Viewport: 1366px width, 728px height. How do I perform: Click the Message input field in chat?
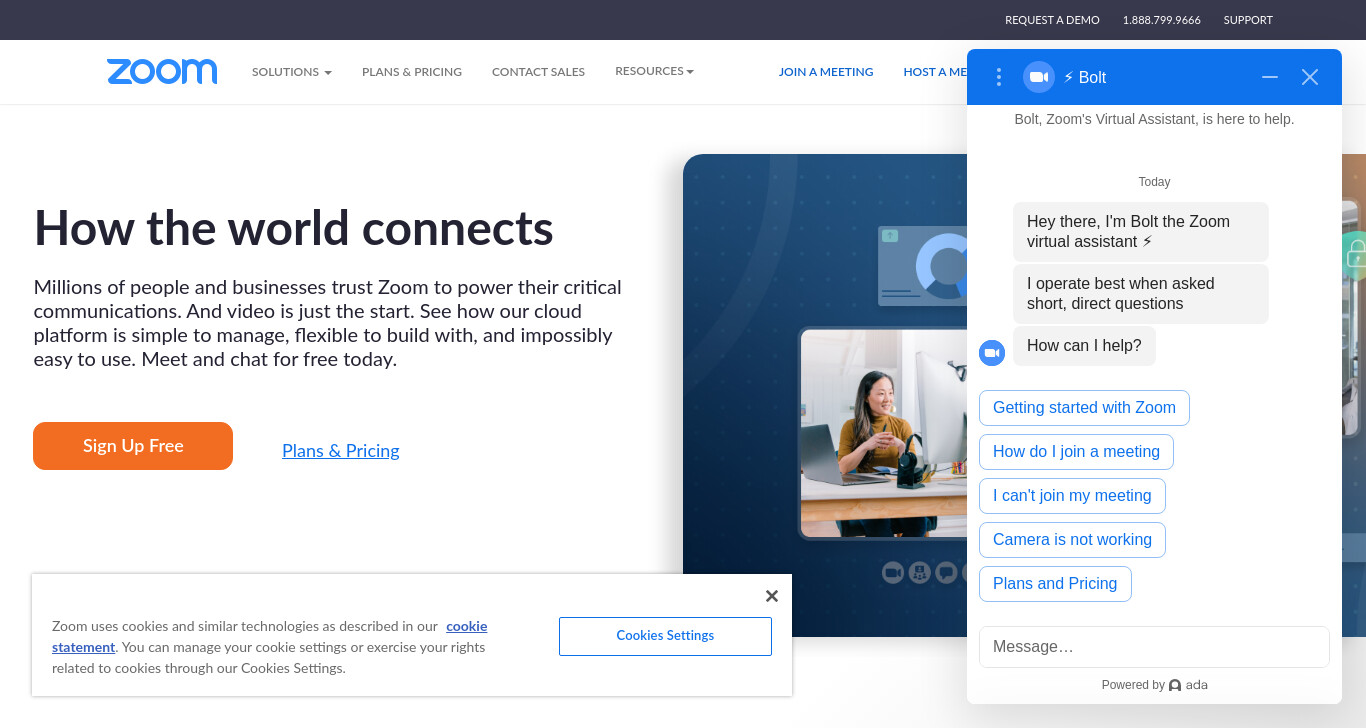click(x=1154, y=647)
